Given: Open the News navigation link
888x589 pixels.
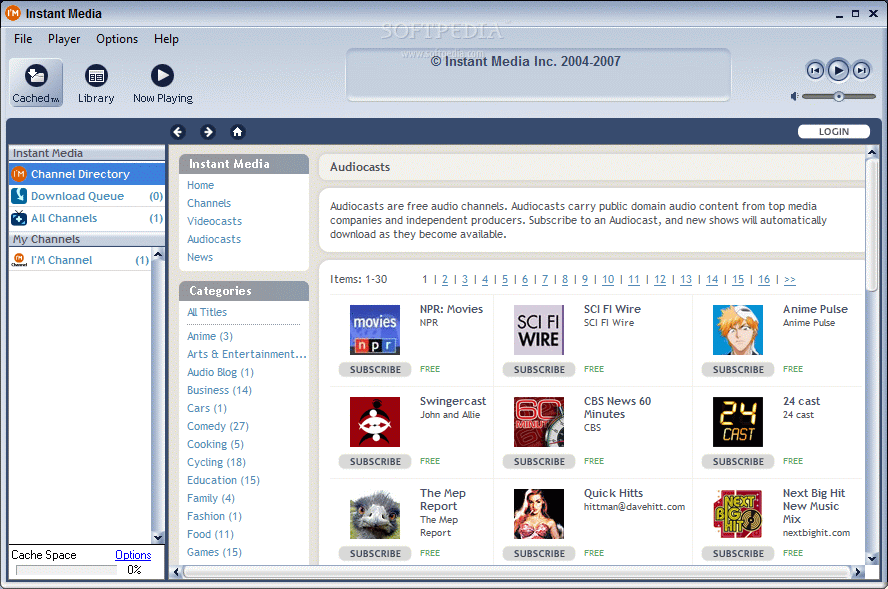Looking at the screenshot, I should pyautogui.click(x=200, y=257).
